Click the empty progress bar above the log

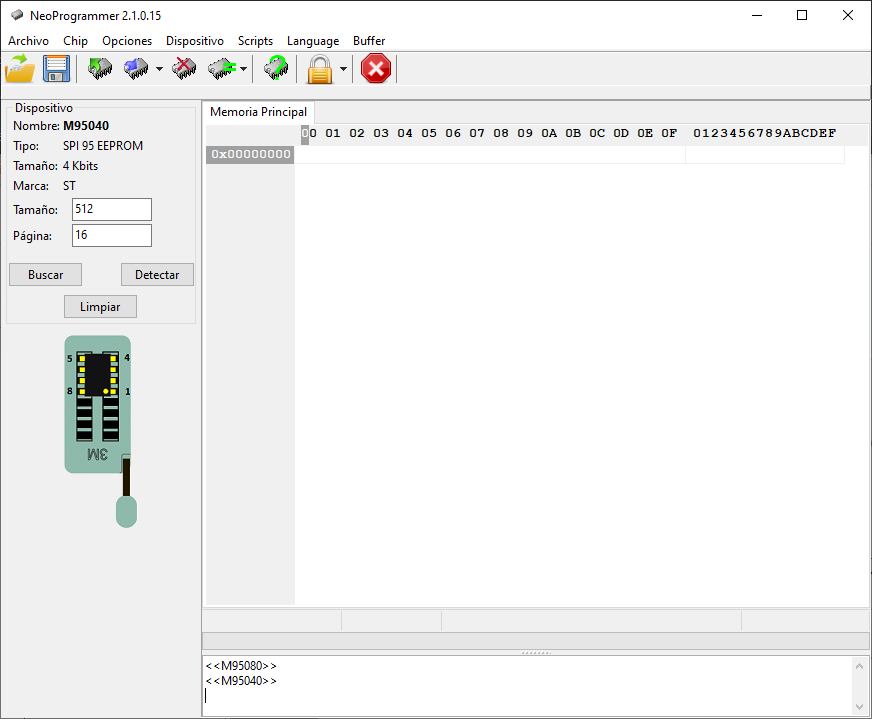[x=536, y=641]
